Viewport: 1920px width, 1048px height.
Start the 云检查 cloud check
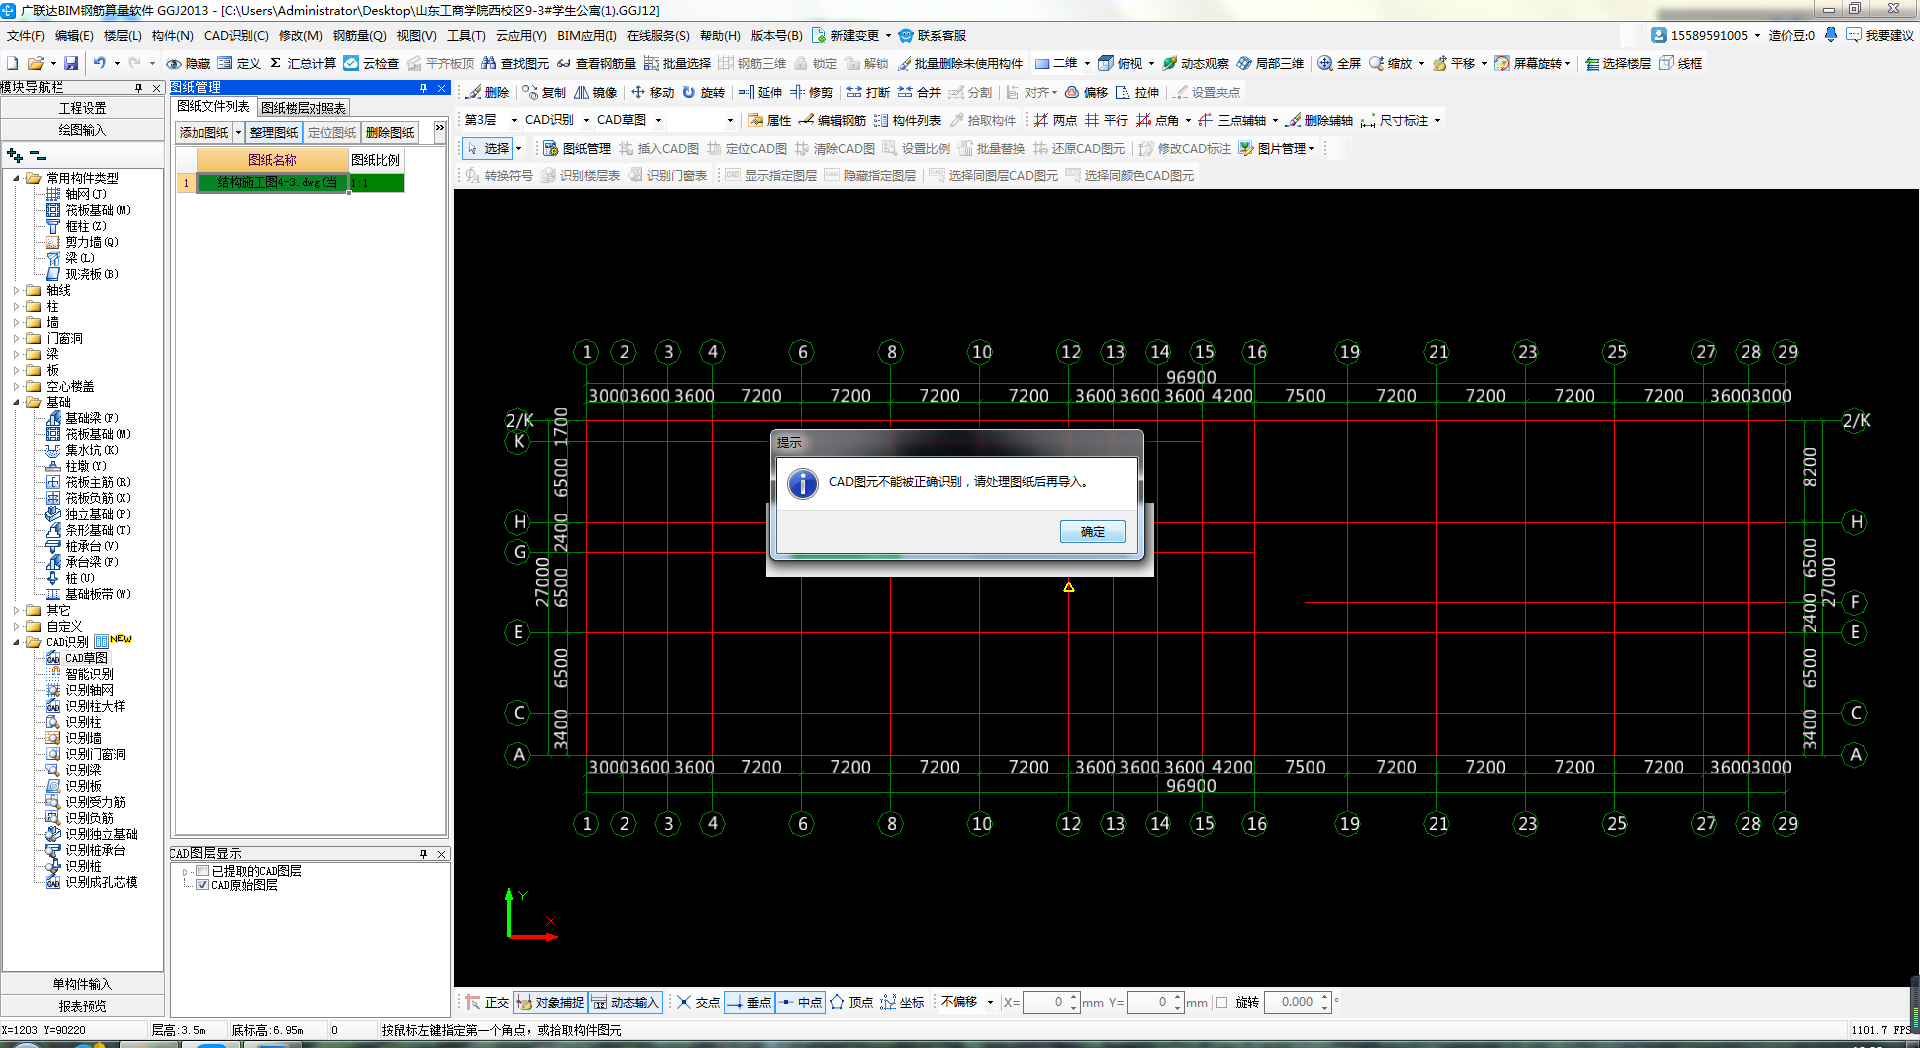tap(371, 63)
